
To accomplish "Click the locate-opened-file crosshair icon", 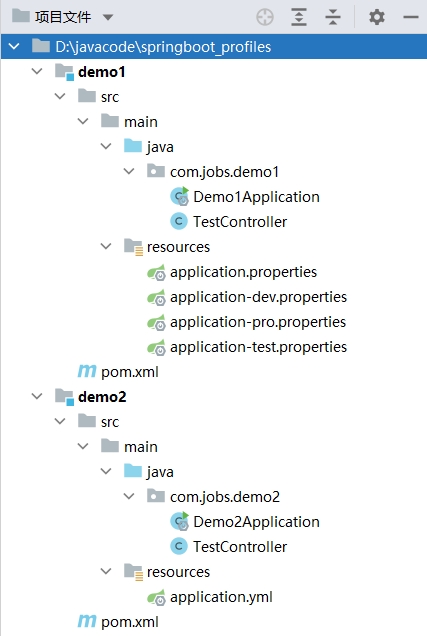I will (x=265, y=17).
